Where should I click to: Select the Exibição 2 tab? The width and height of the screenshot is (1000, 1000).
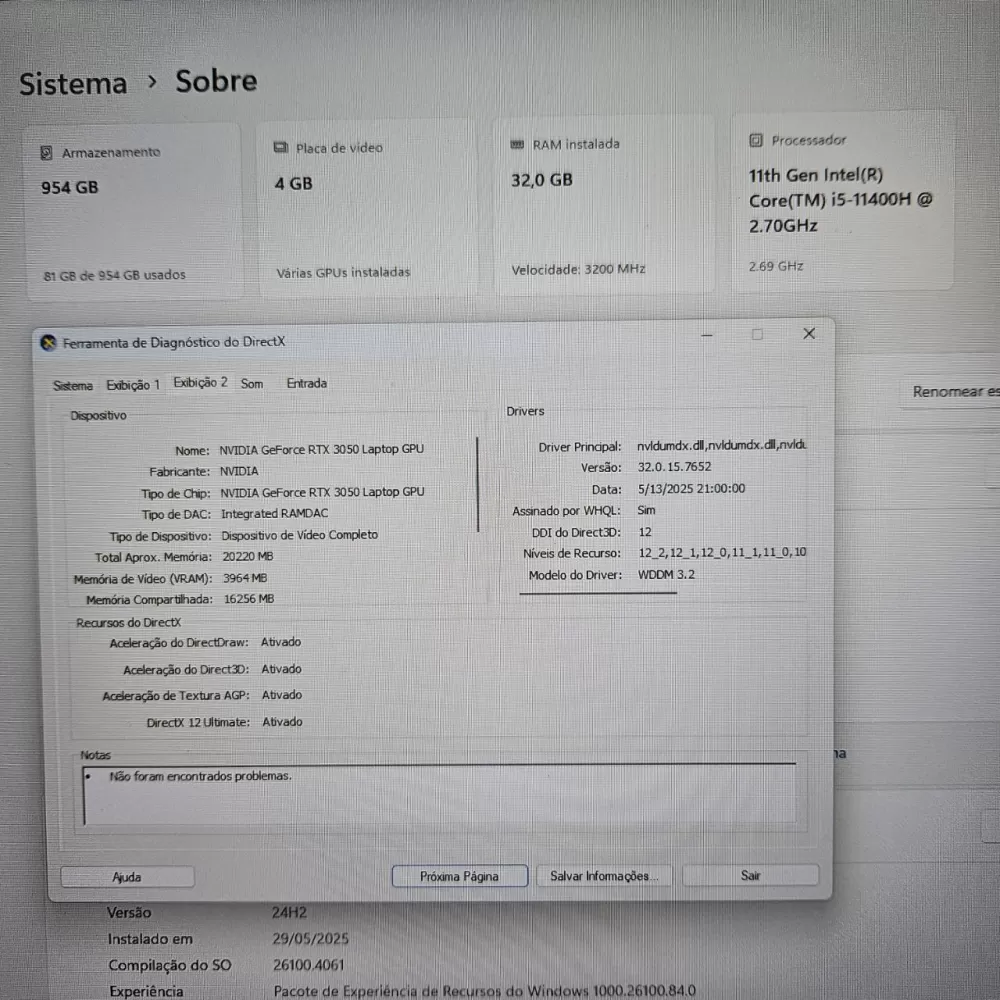click(200, 383)
